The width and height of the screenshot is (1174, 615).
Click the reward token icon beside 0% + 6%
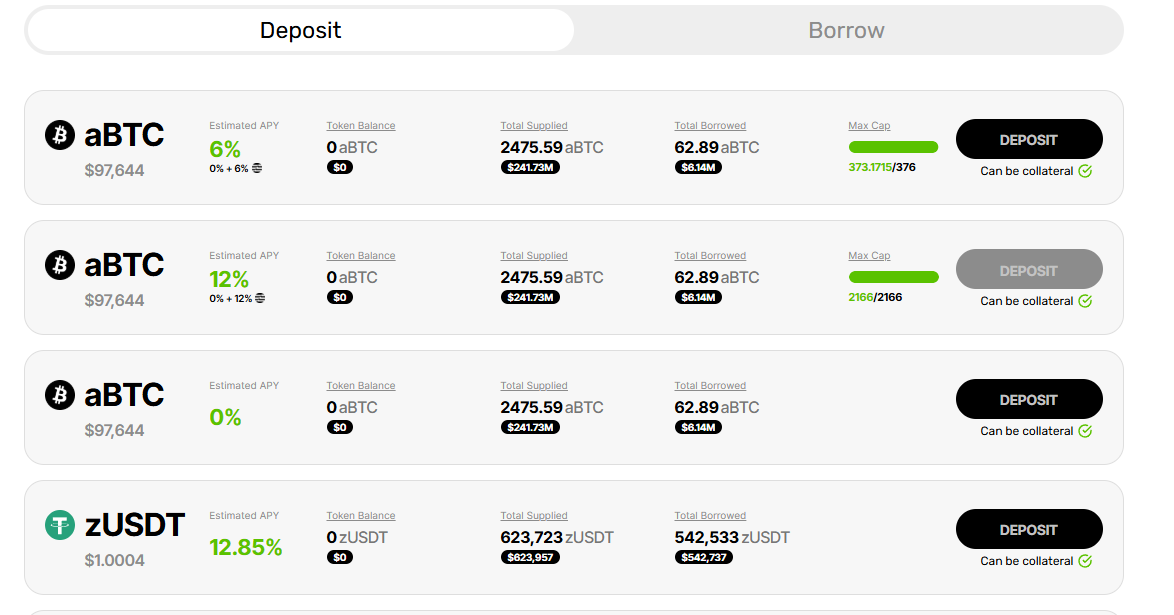[257, 168]
